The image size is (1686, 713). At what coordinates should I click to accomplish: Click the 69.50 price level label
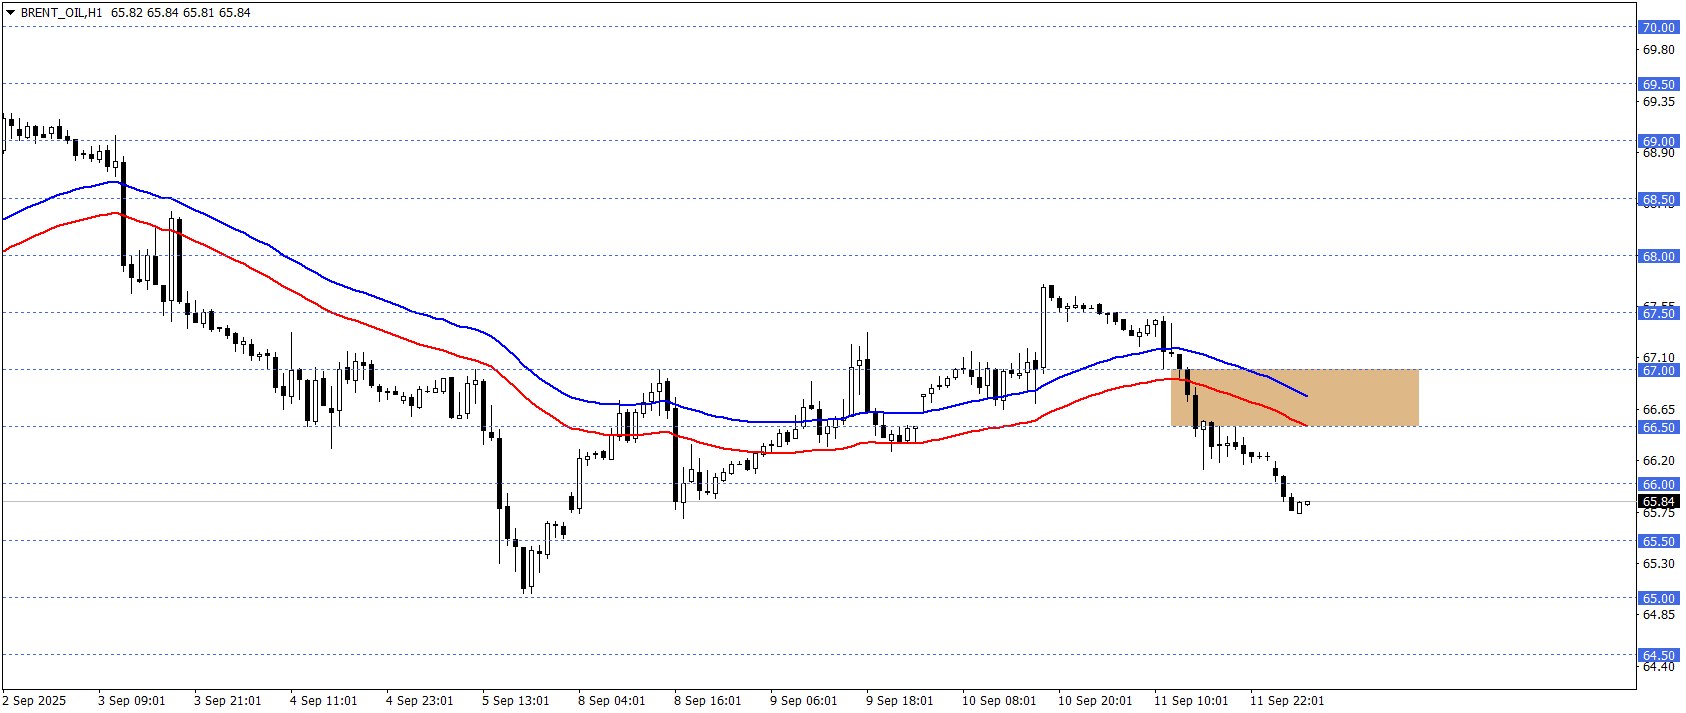tap(1658, 84)
